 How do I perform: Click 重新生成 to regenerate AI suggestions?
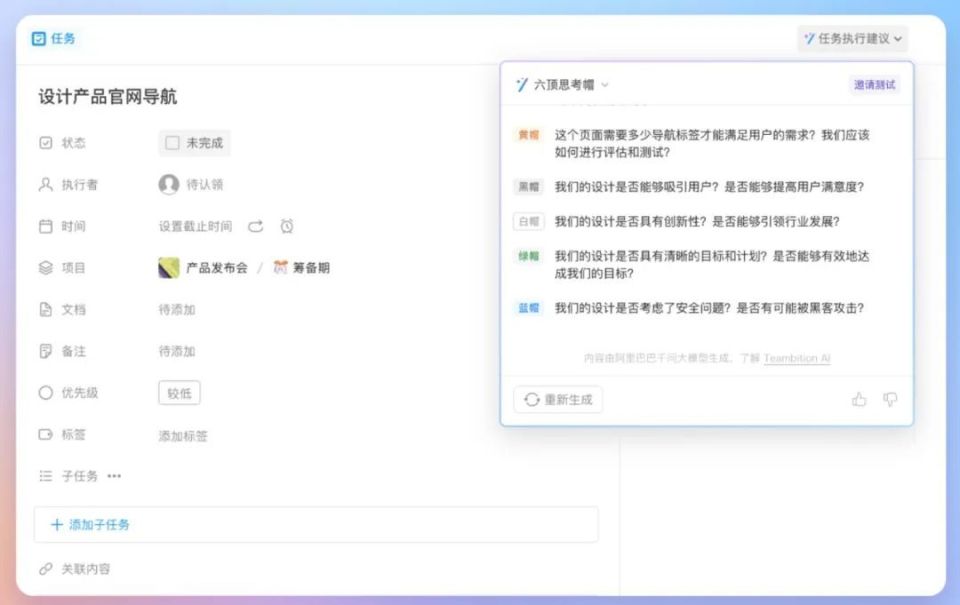[557, 399]
